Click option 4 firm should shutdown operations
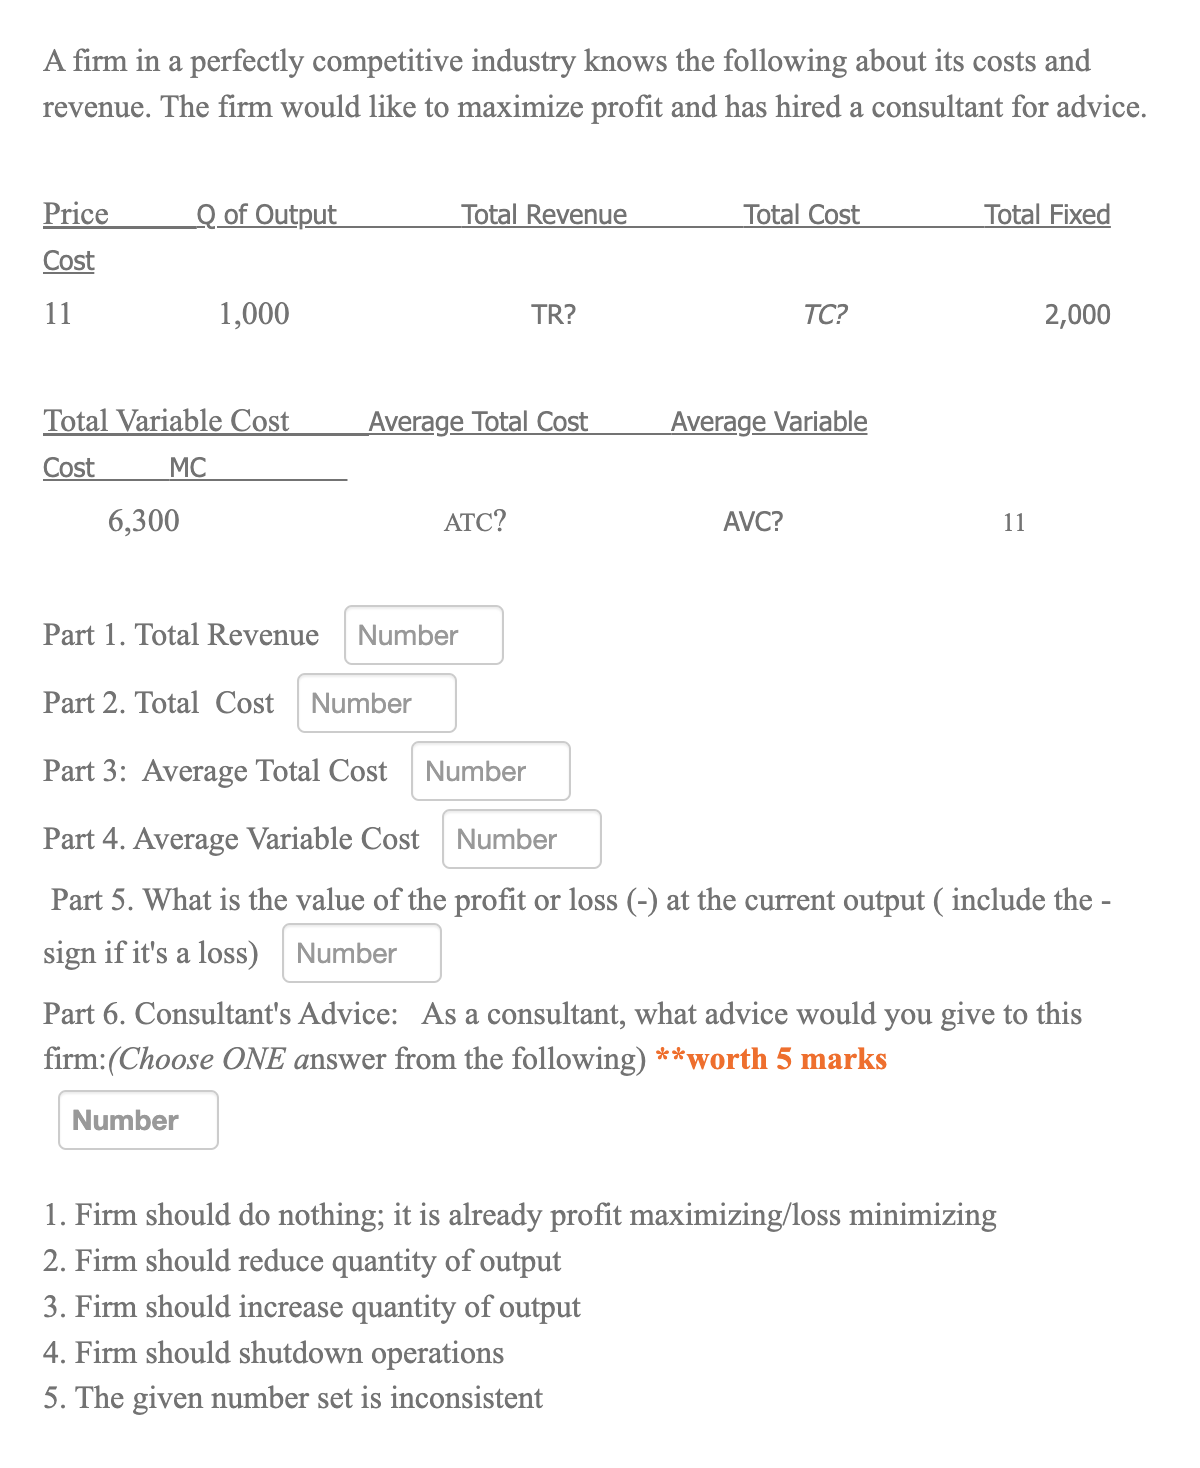Screen dimensions: 1200x1468 [273, 1353]
